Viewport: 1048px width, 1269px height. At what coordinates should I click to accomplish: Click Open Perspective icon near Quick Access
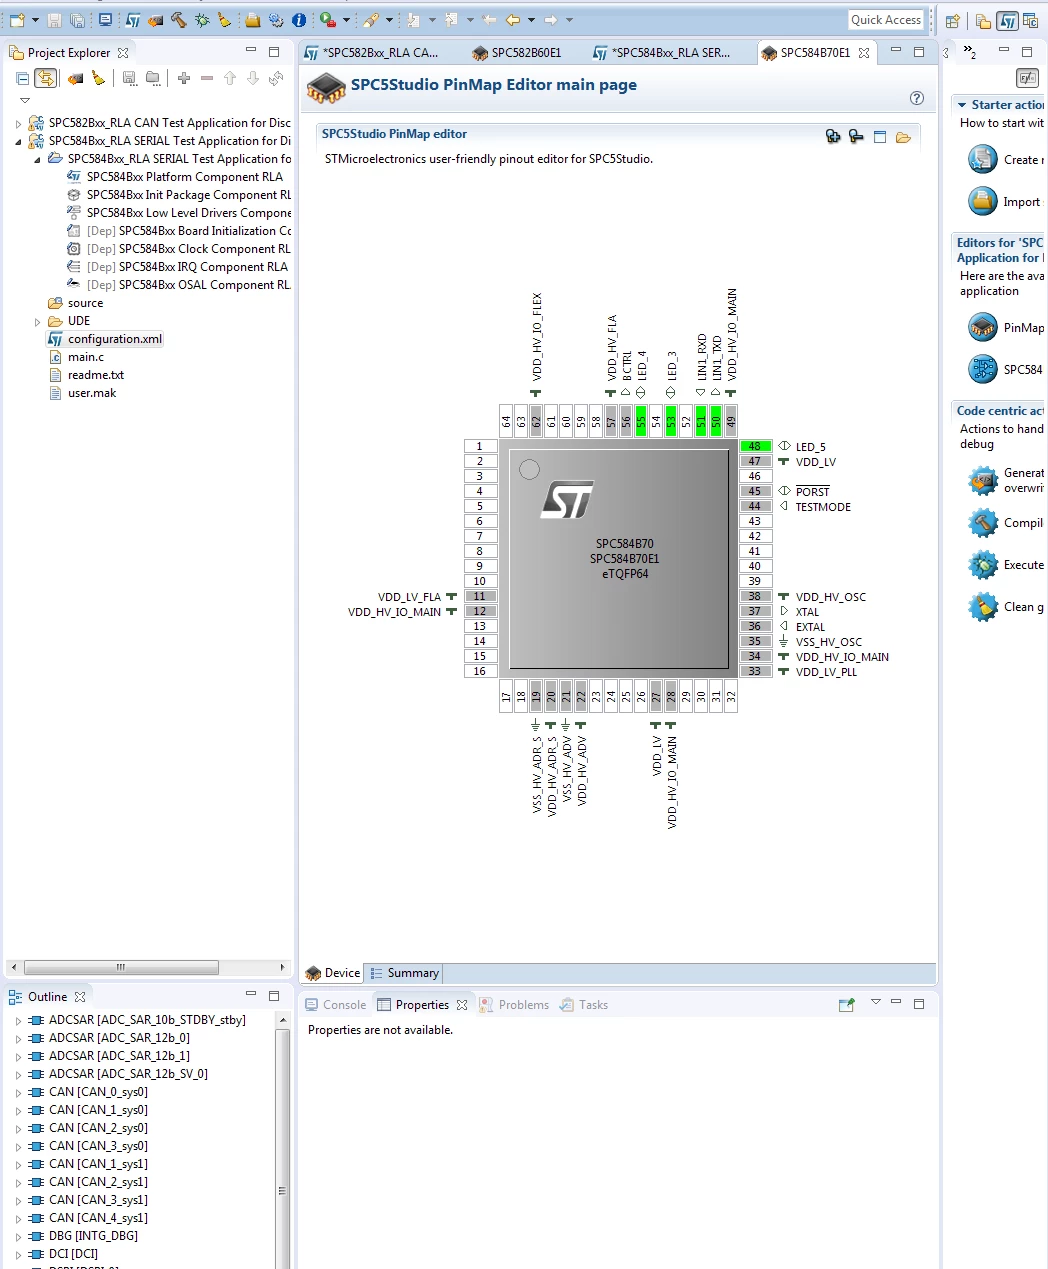953,20
